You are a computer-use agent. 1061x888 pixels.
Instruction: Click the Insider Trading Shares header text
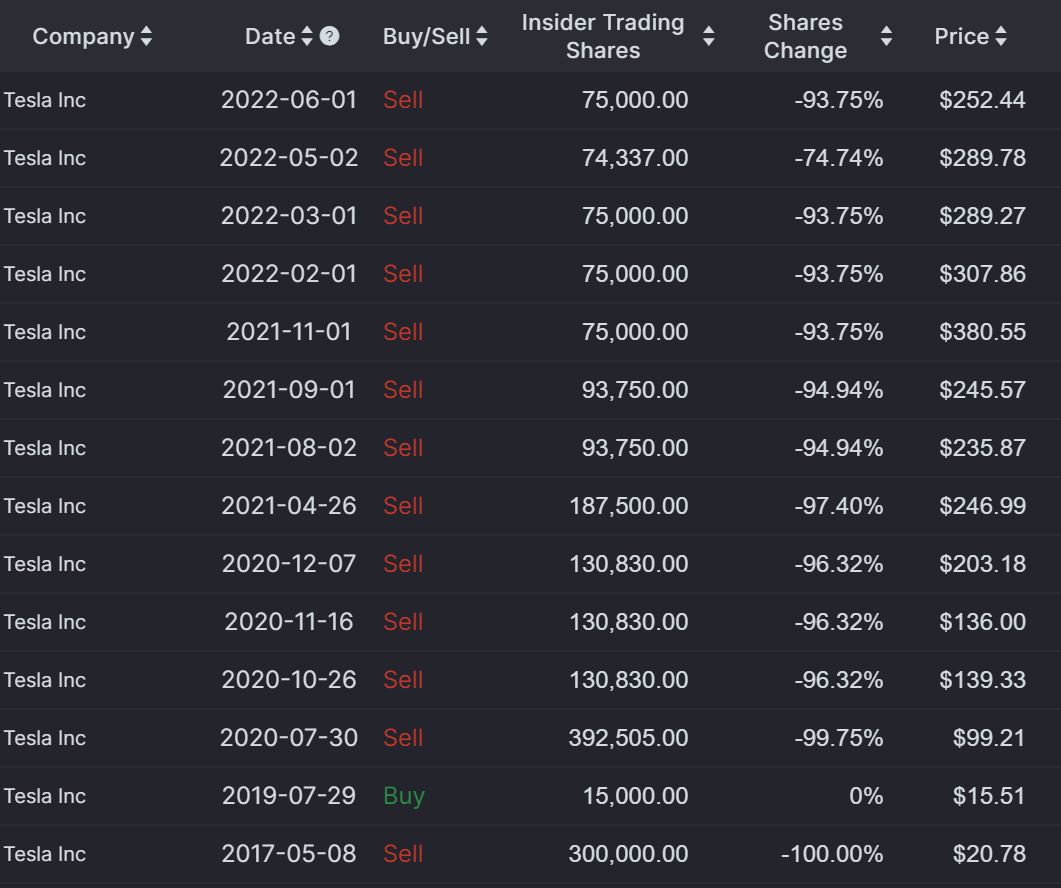tap(603, 37)
